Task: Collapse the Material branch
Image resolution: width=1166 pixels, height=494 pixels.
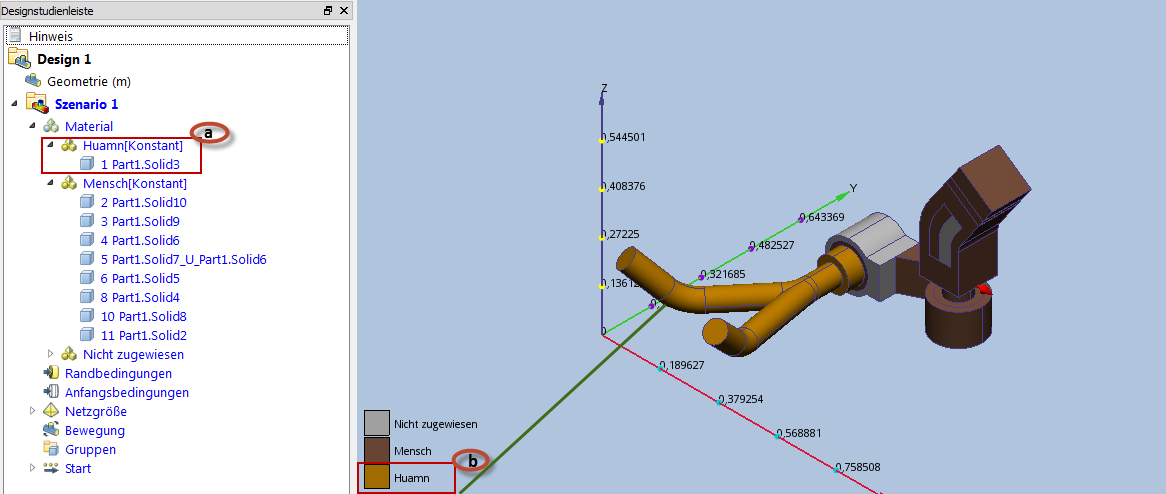Action: [32, 126]
